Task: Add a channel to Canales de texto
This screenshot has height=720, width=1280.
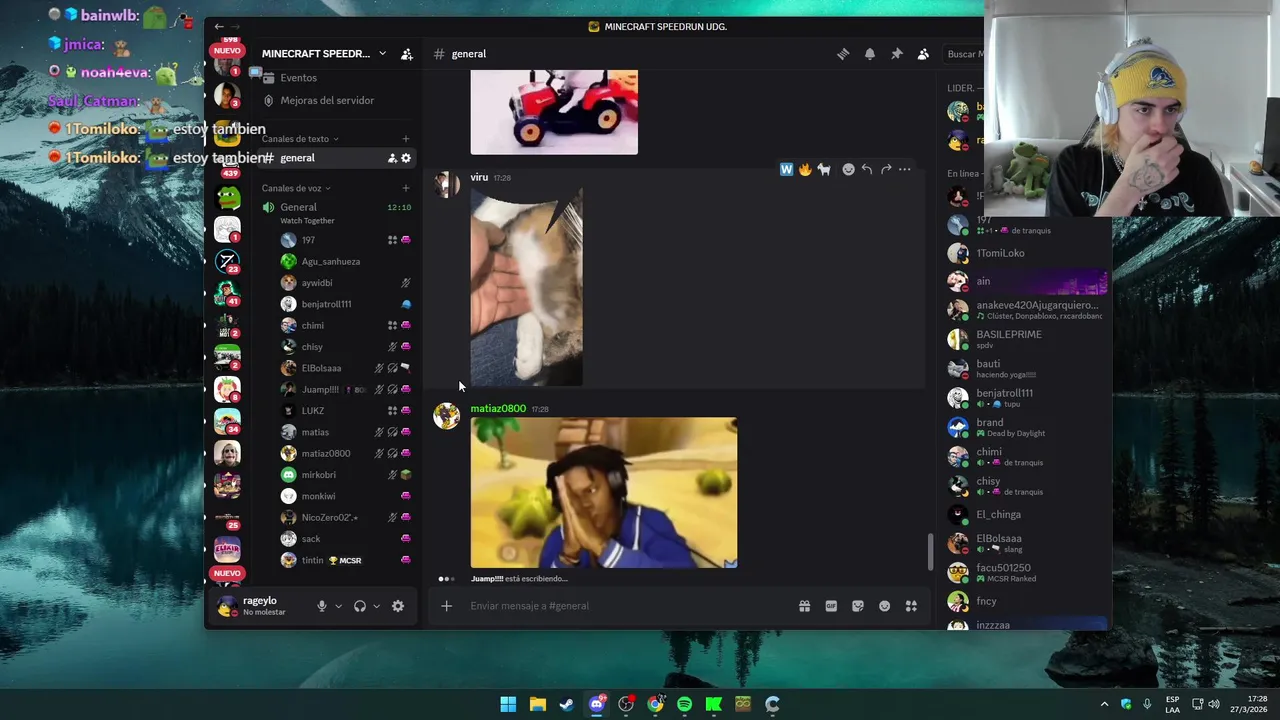Action: click(405, 139)
